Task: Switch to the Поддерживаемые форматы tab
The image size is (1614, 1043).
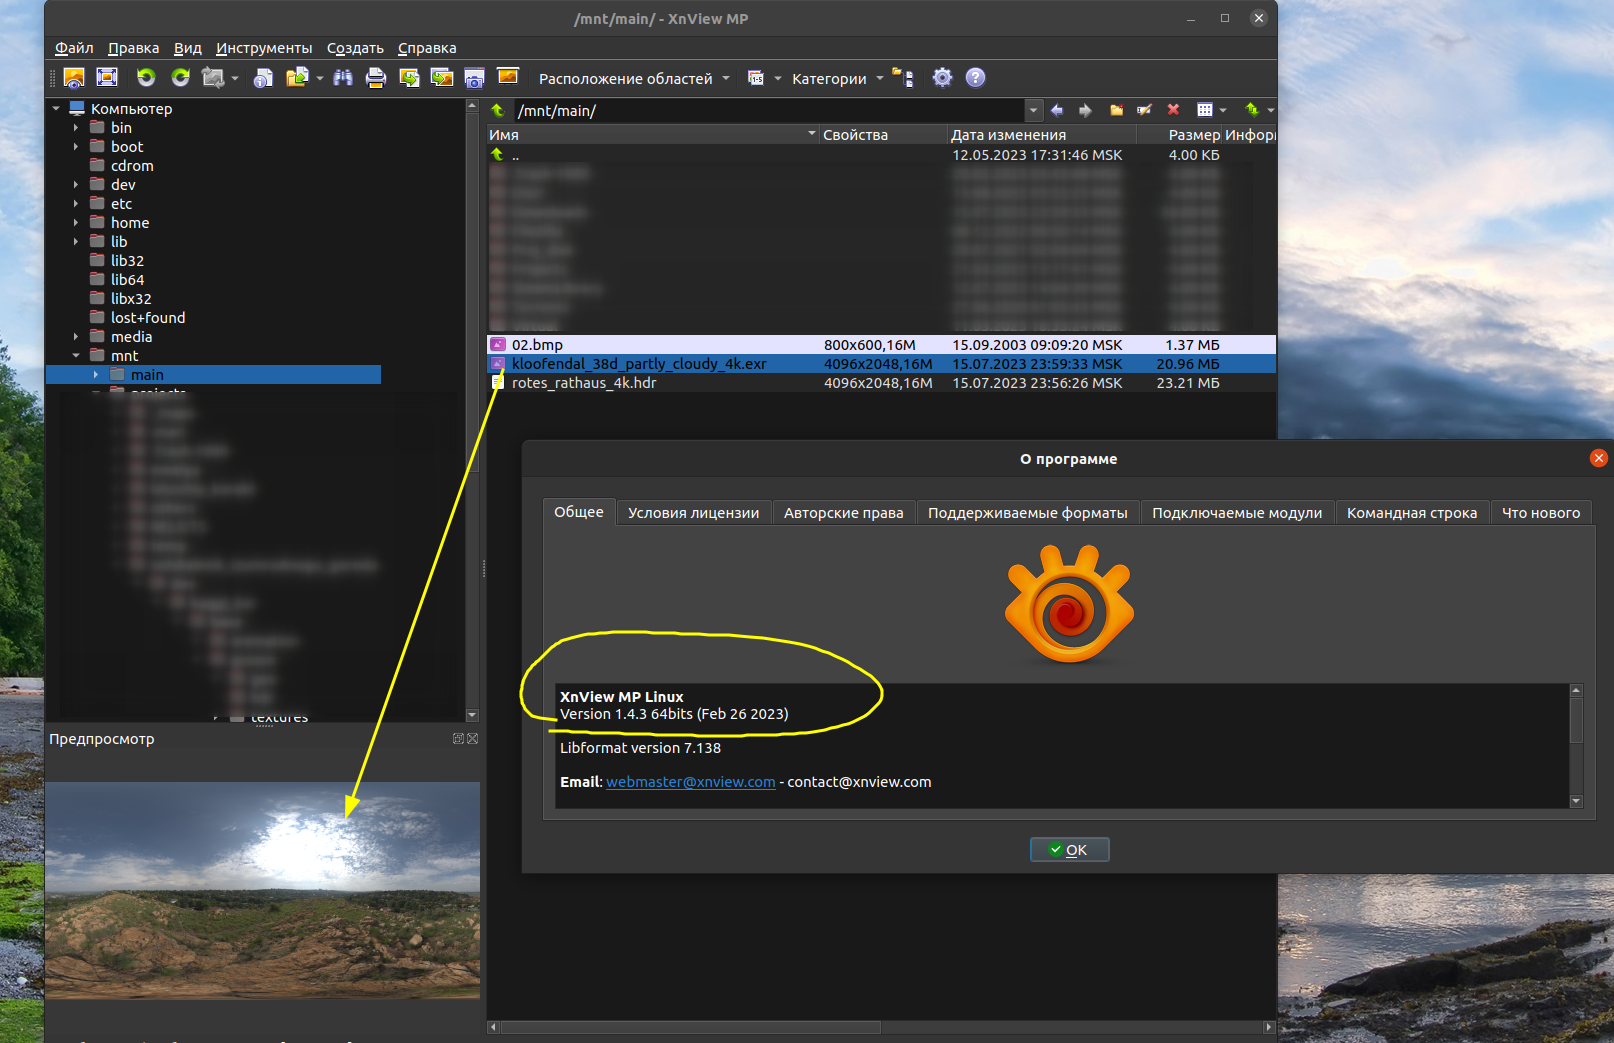Action: click(x=1027, y=513)
